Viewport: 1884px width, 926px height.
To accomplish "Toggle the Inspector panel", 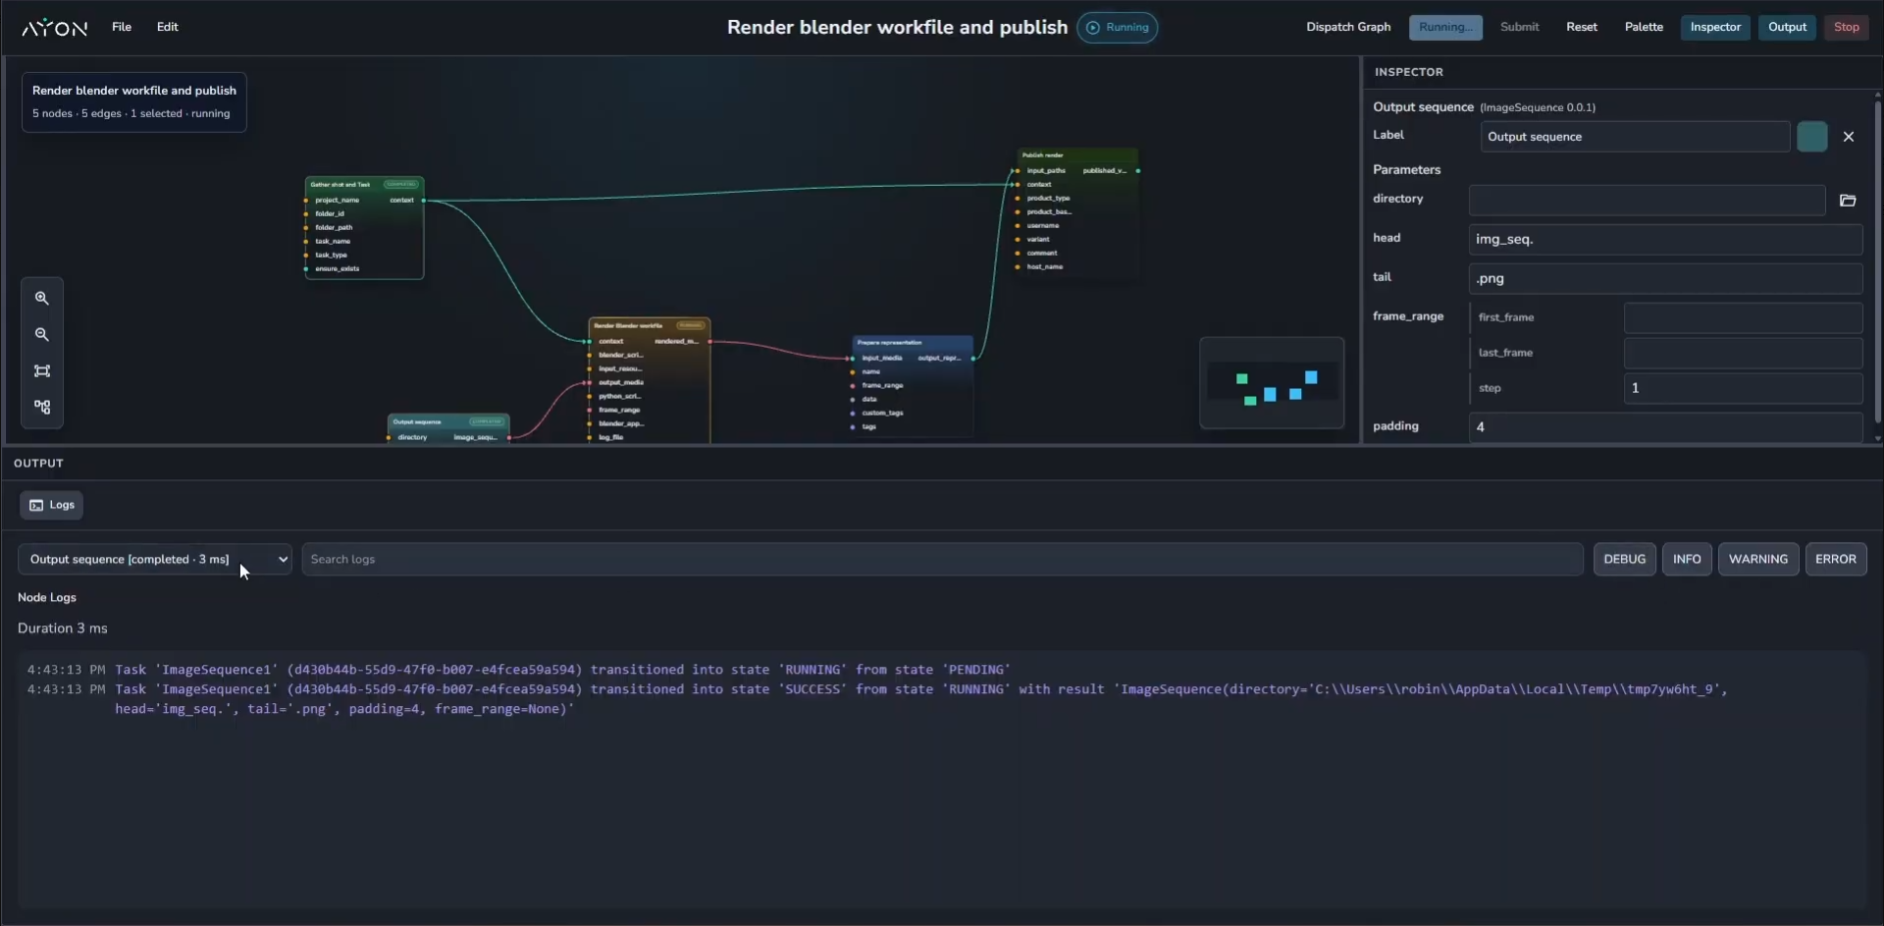I will (x=1715, y=27).
